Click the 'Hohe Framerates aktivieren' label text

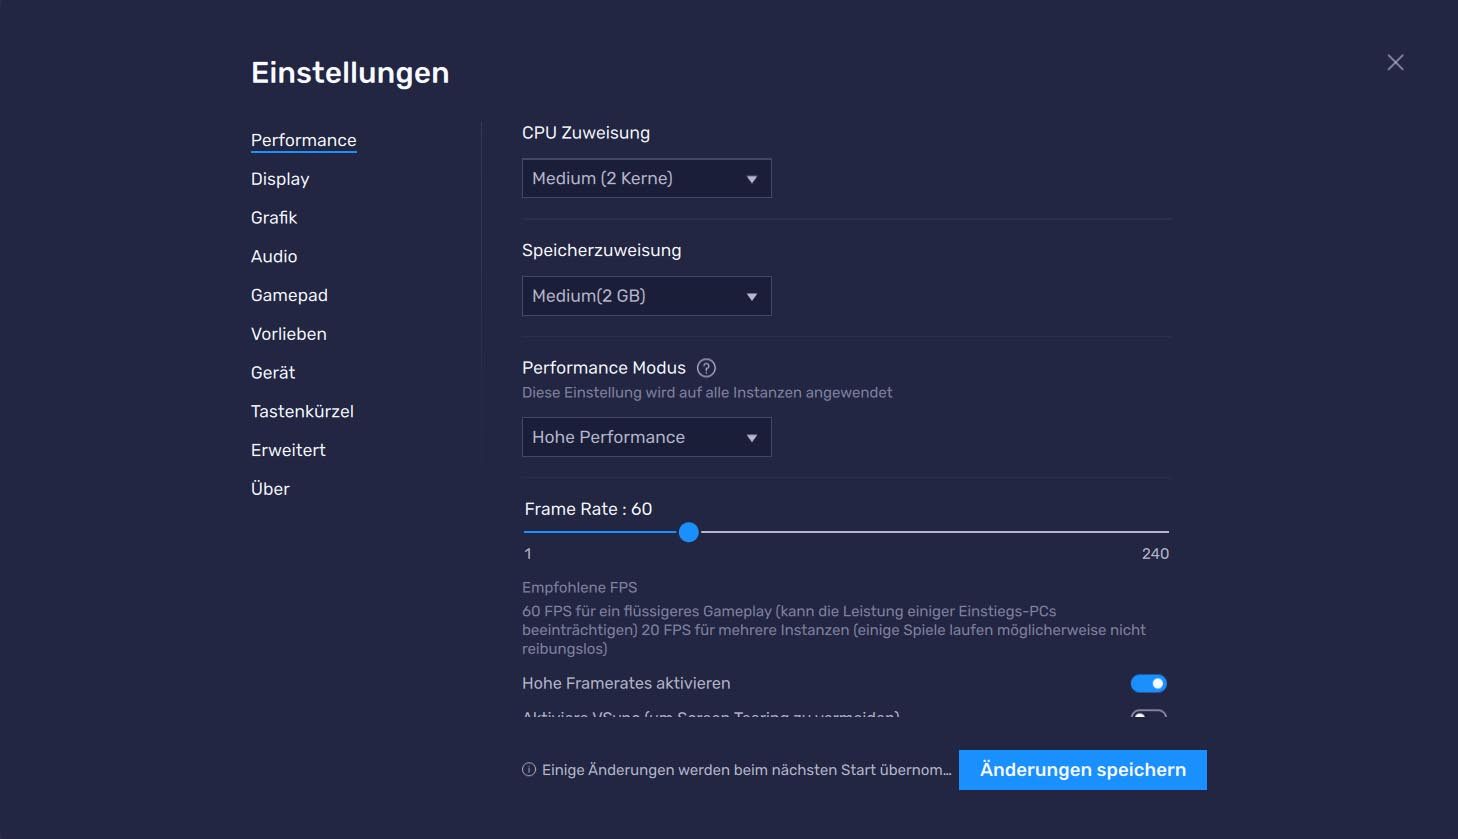[x=626, y=684]
